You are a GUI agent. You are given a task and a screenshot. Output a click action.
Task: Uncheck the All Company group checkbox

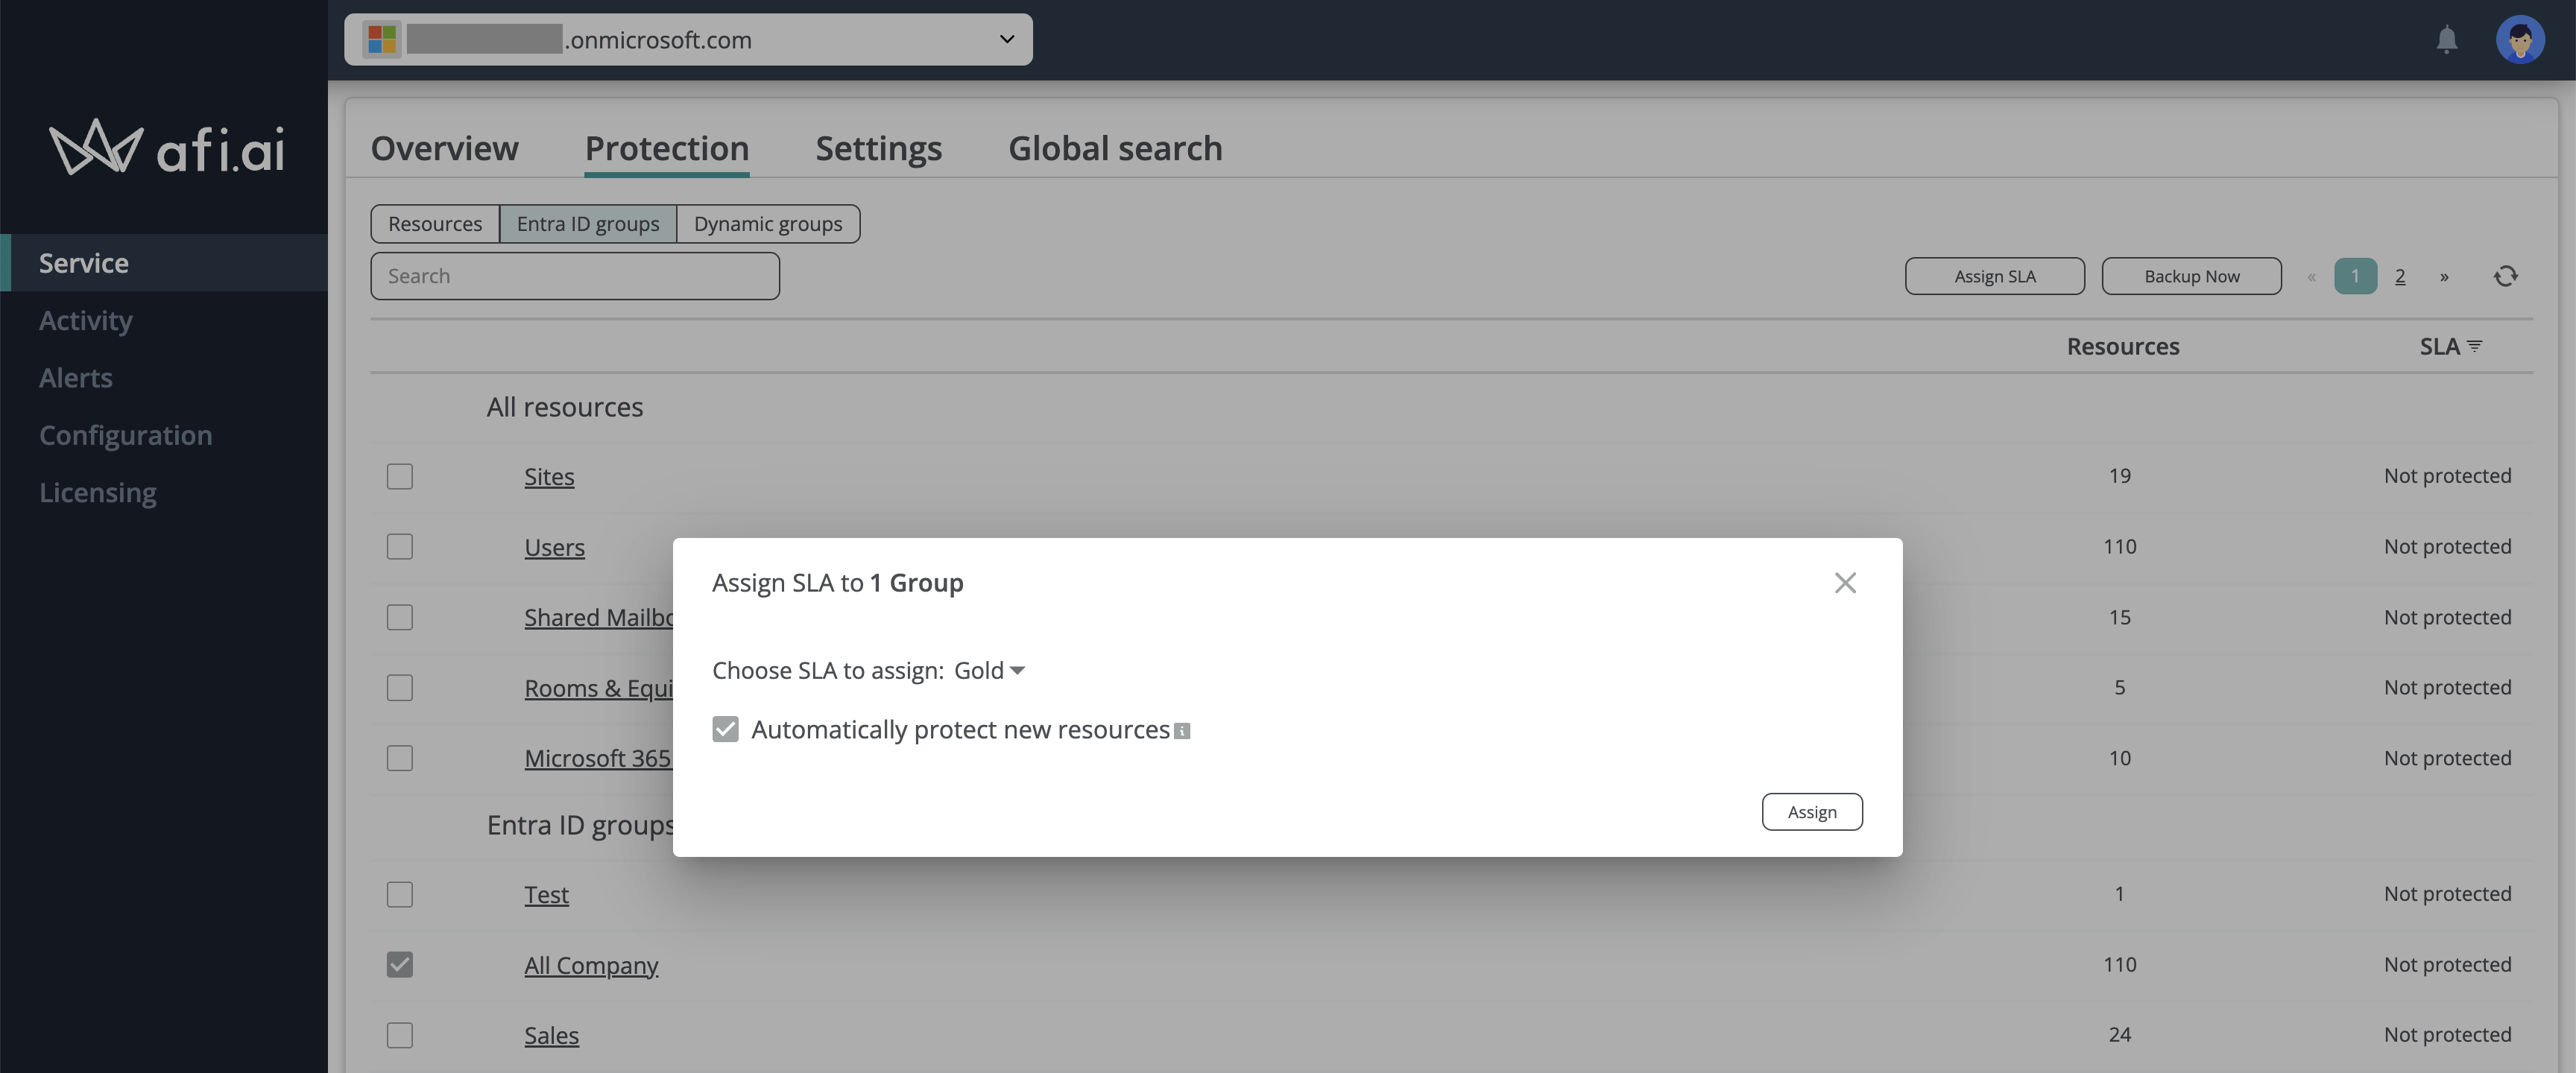[400, 964]
